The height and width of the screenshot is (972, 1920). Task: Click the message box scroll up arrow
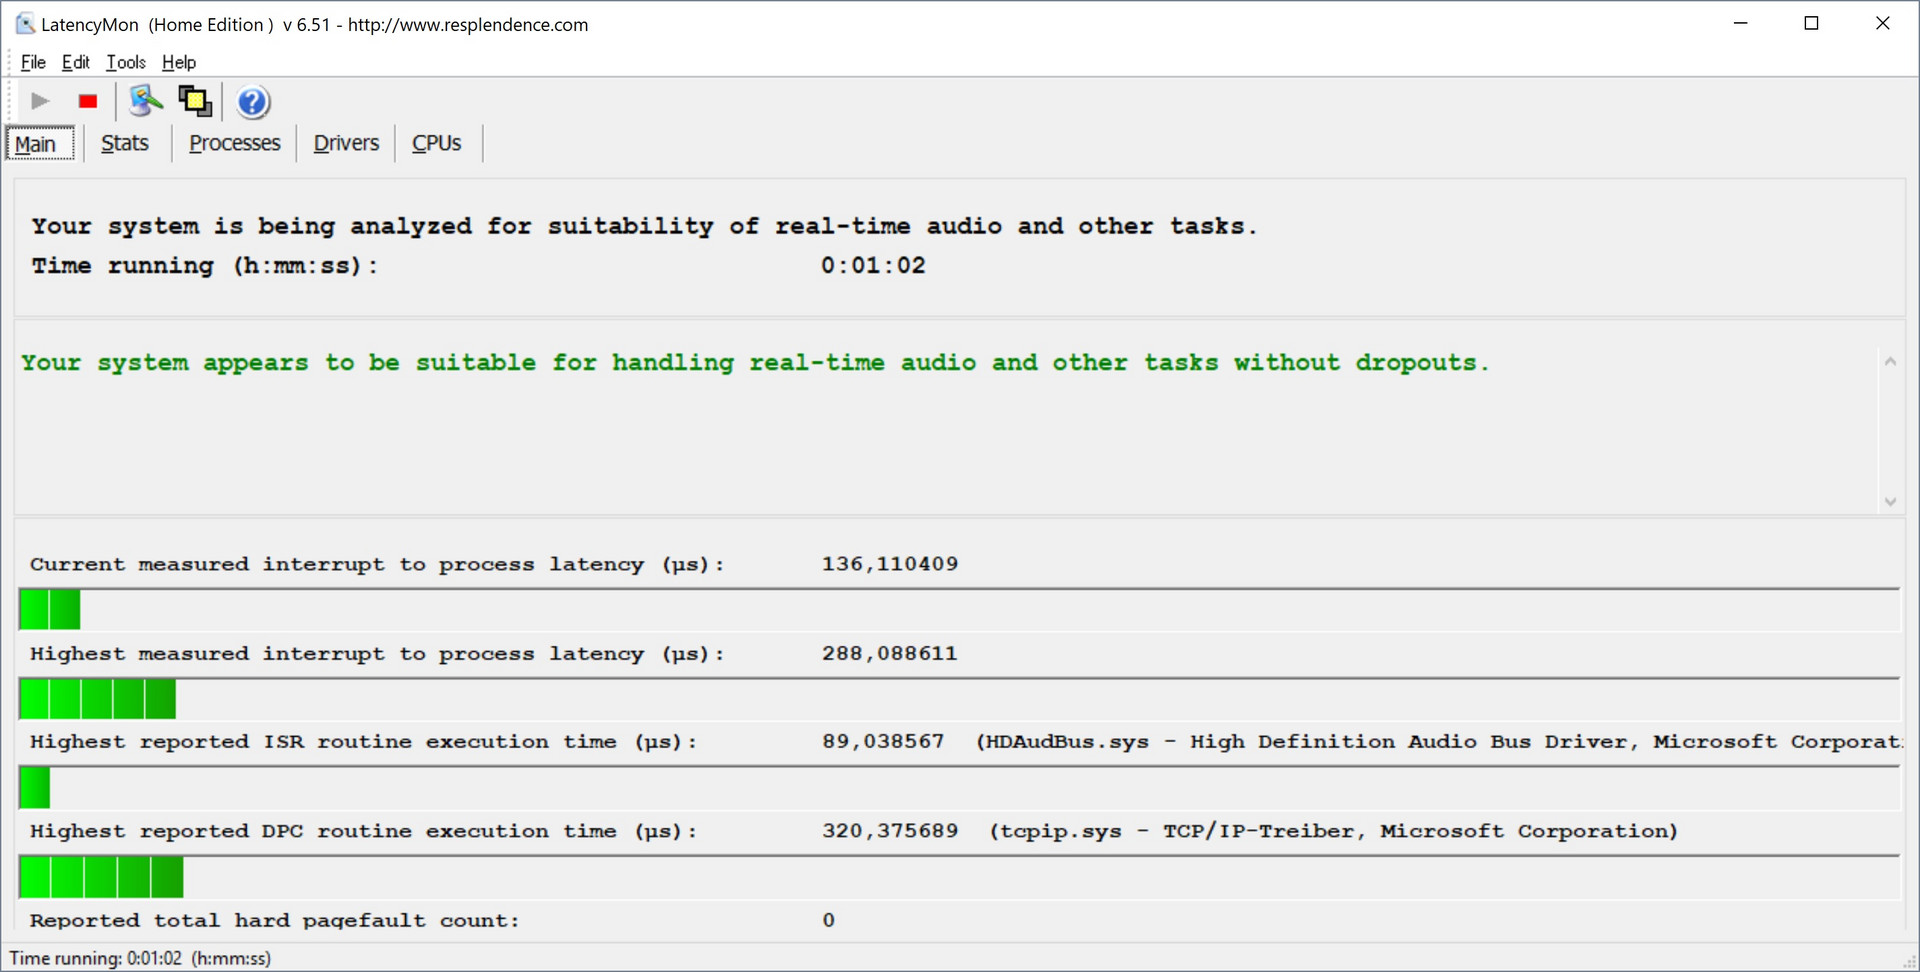pos(1890,362)
